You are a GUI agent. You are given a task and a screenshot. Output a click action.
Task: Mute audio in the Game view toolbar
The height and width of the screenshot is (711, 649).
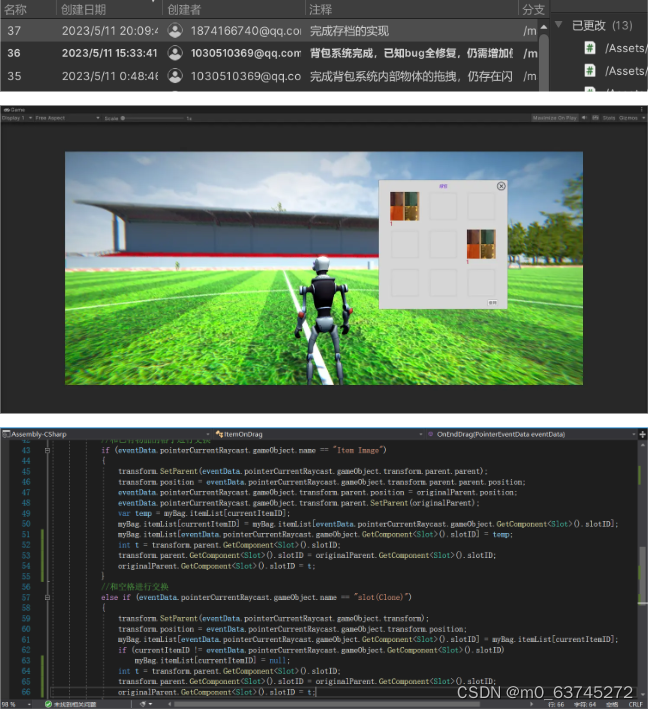click(584, 118)
